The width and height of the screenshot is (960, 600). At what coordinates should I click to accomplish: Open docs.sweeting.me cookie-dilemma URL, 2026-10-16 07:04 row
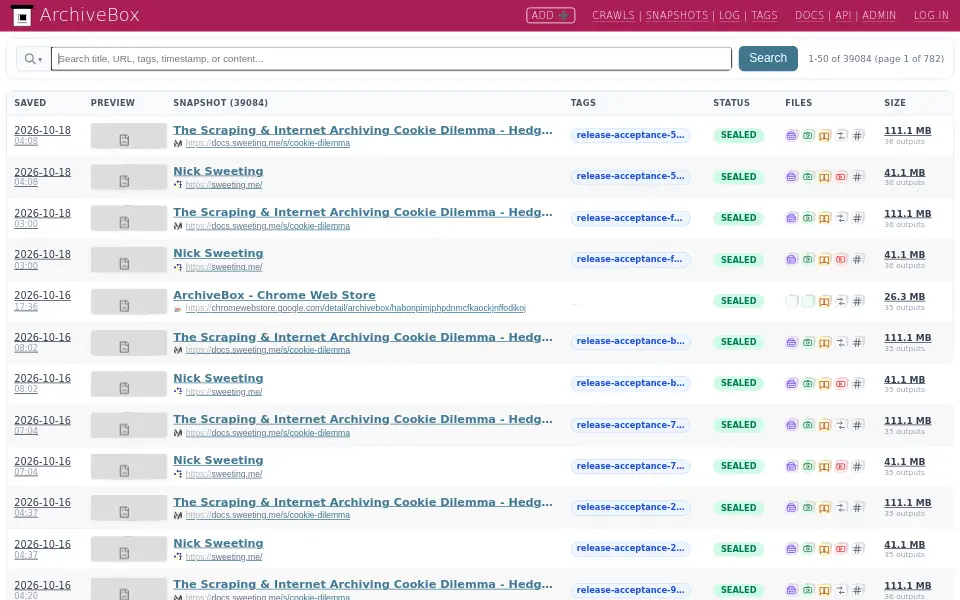268,433
